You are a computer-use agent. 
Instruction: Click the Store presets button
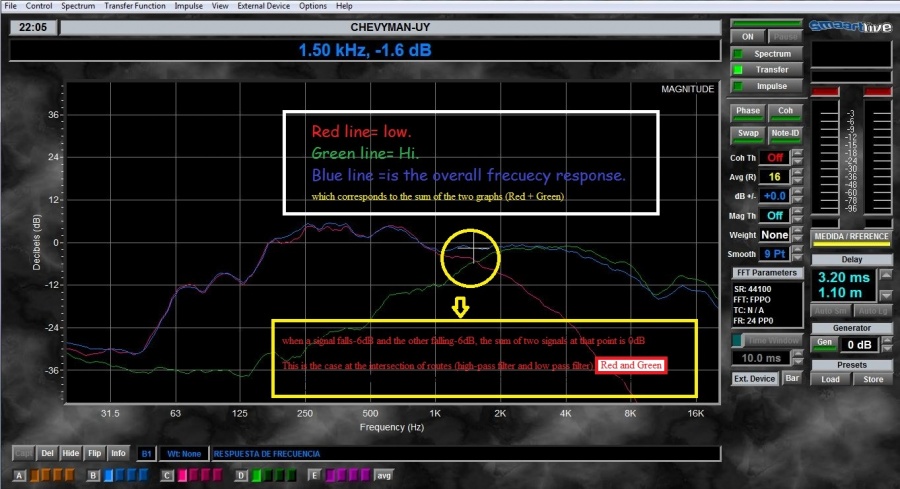coord(873,379)
